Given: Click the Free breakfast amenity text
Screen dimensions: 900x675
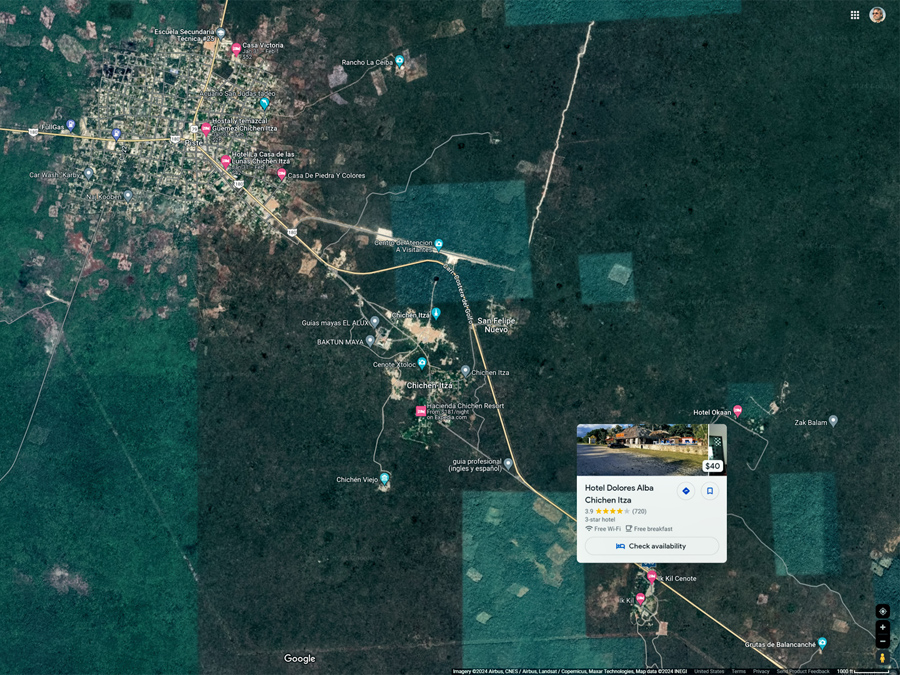Looking at the screenshot, I should pos(653,529).
